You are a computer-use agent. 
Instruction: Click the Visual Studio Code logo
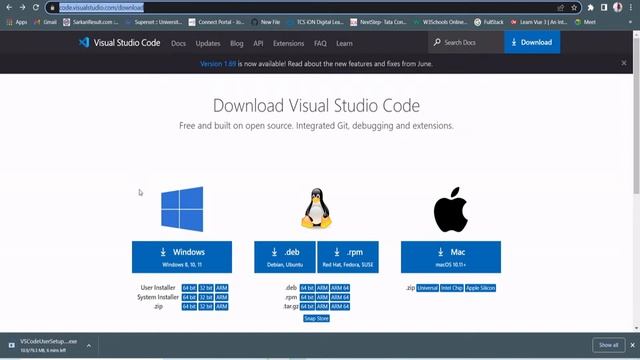(119, 42)
